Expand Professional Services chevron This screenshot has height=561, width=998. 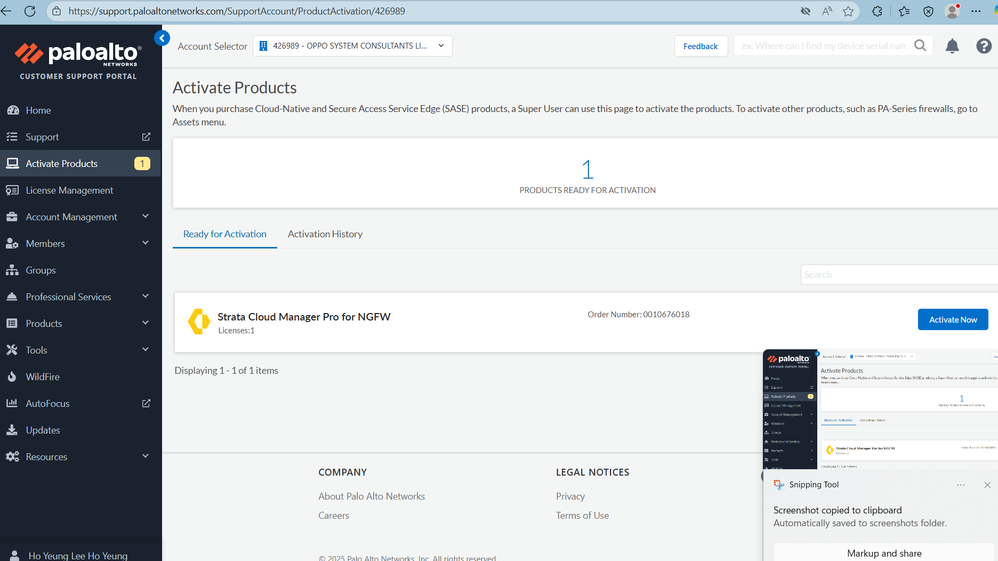click(x=145, y=297)
